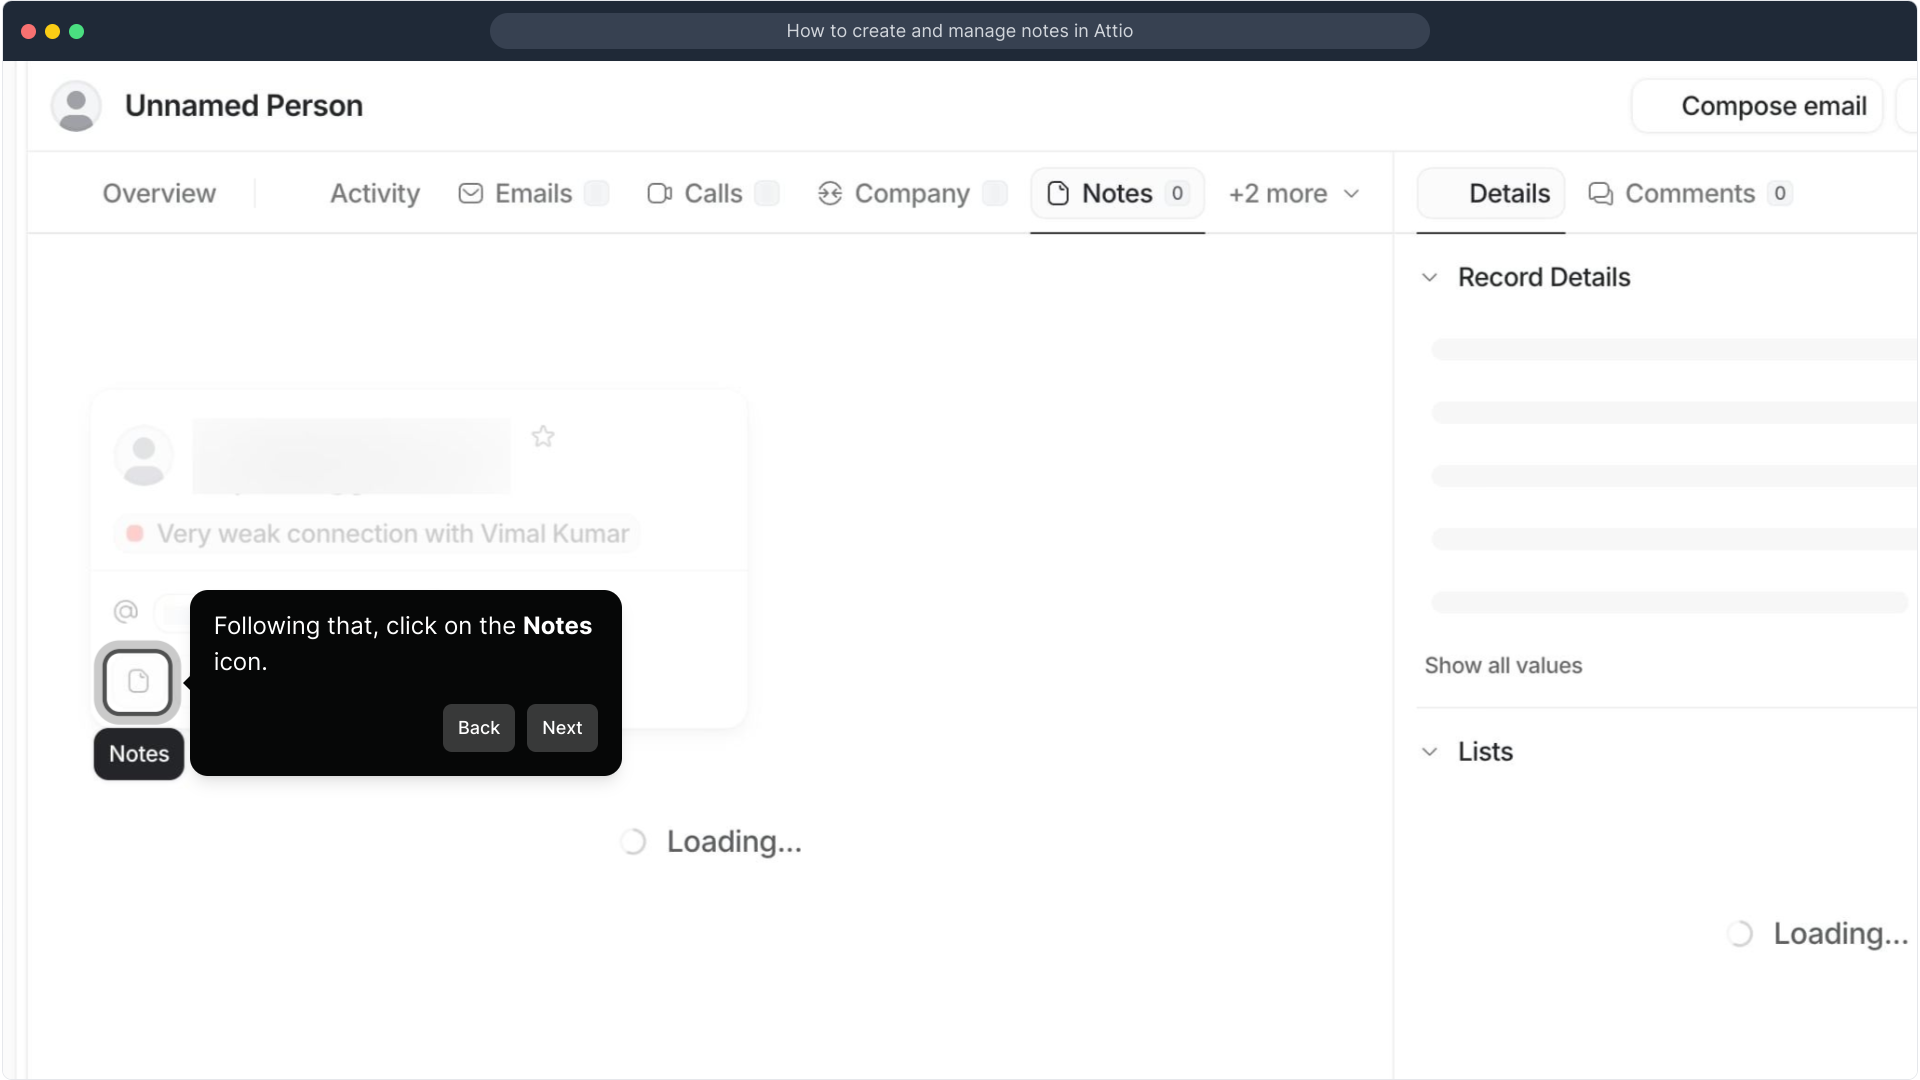
Task: Click Next in the tutorial tooltip
Action: [562, 728]
